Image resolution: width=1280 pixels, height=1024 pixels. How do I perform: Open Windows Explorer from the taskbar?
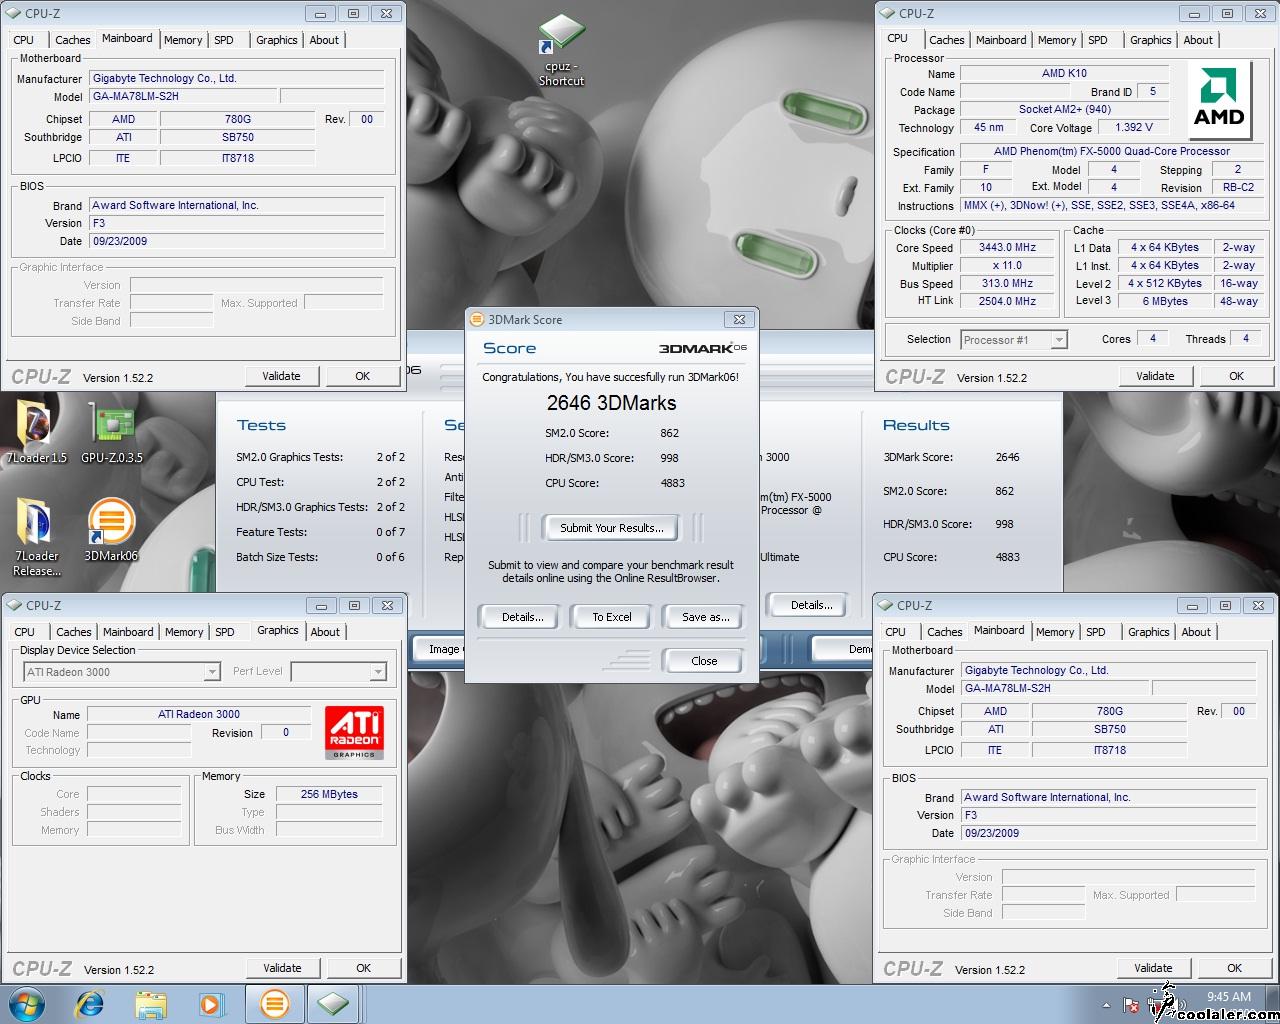pos(150,1003)
